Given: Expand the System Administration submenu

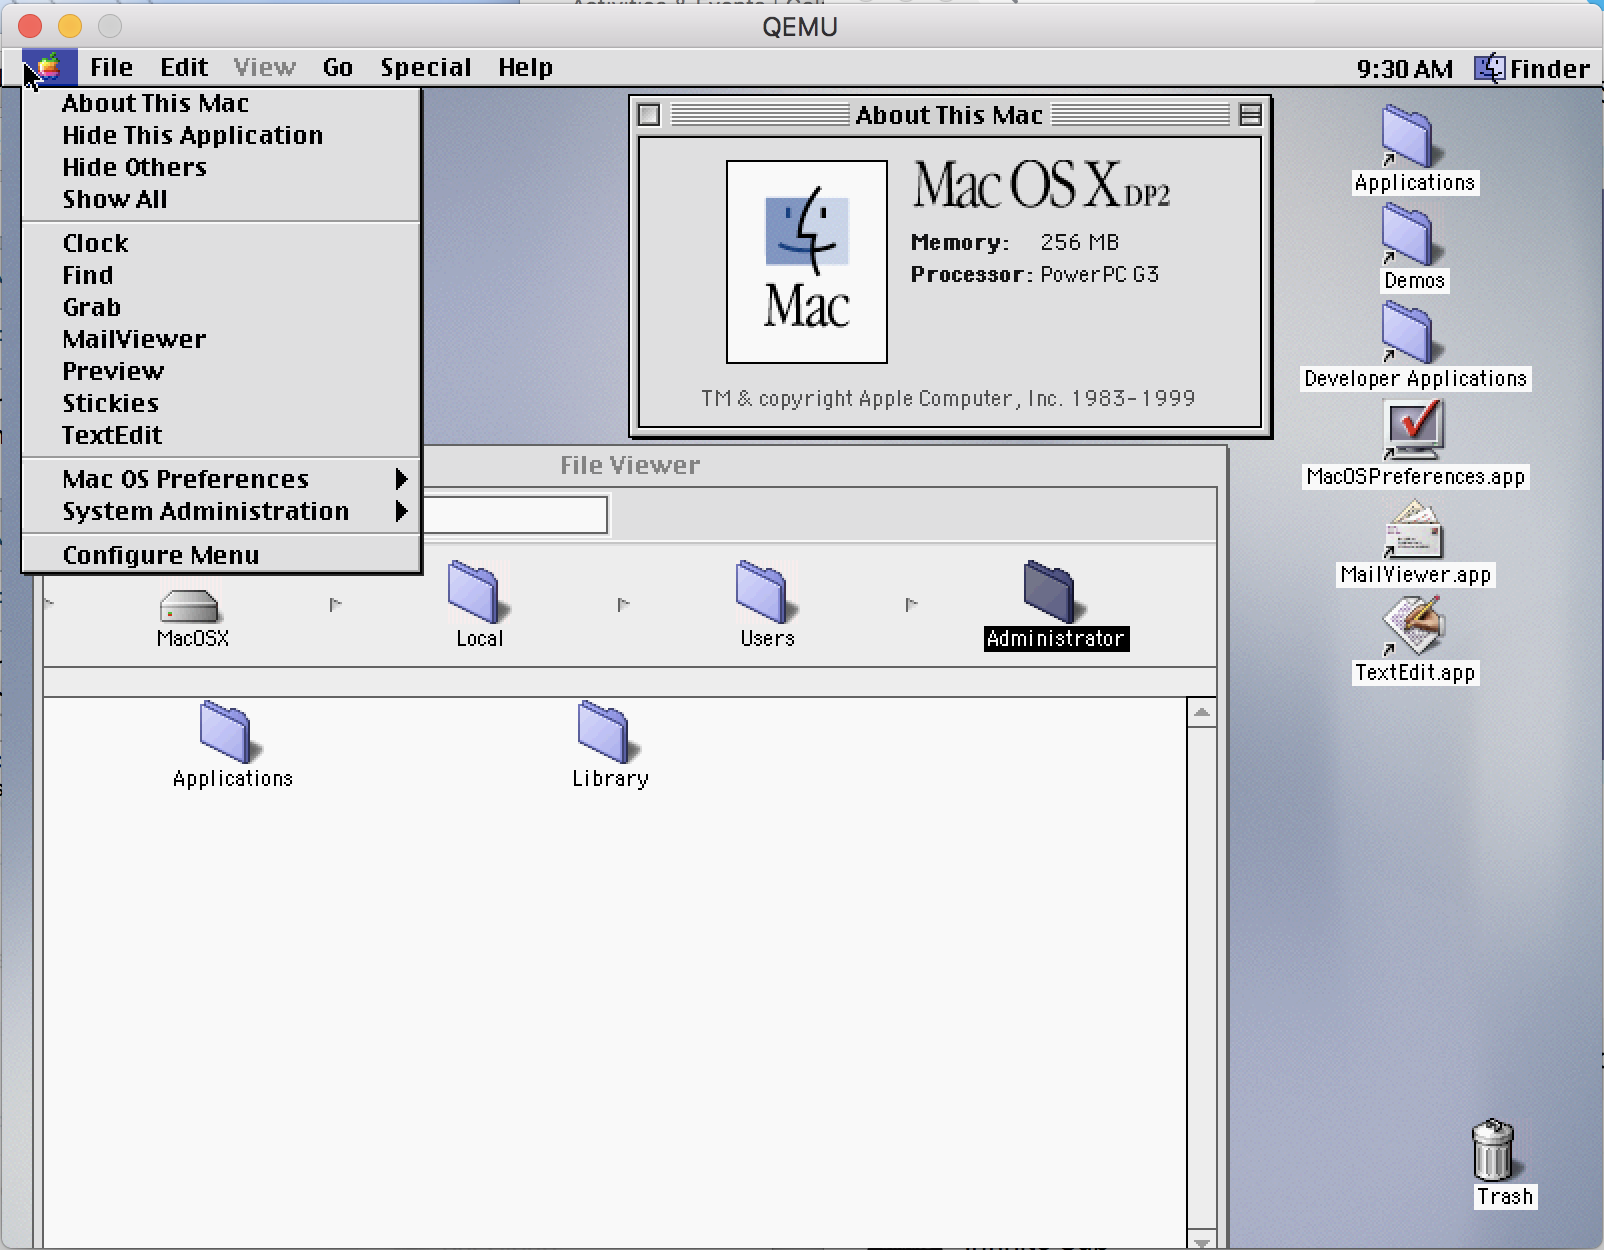Looking at the screenshot, I should click(x=205, y=511).
